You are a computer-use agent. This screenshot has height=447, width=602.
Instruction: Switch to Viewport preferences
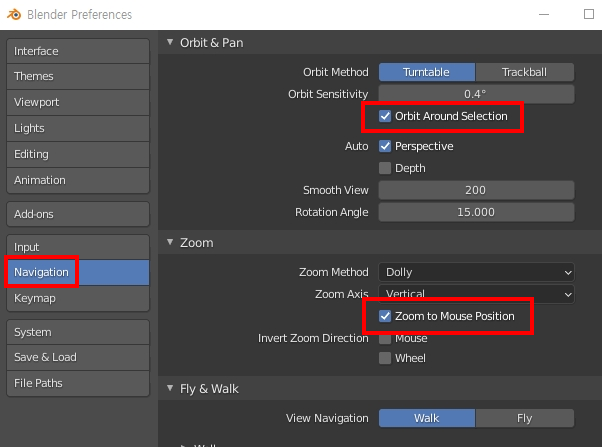pos(78,102)
